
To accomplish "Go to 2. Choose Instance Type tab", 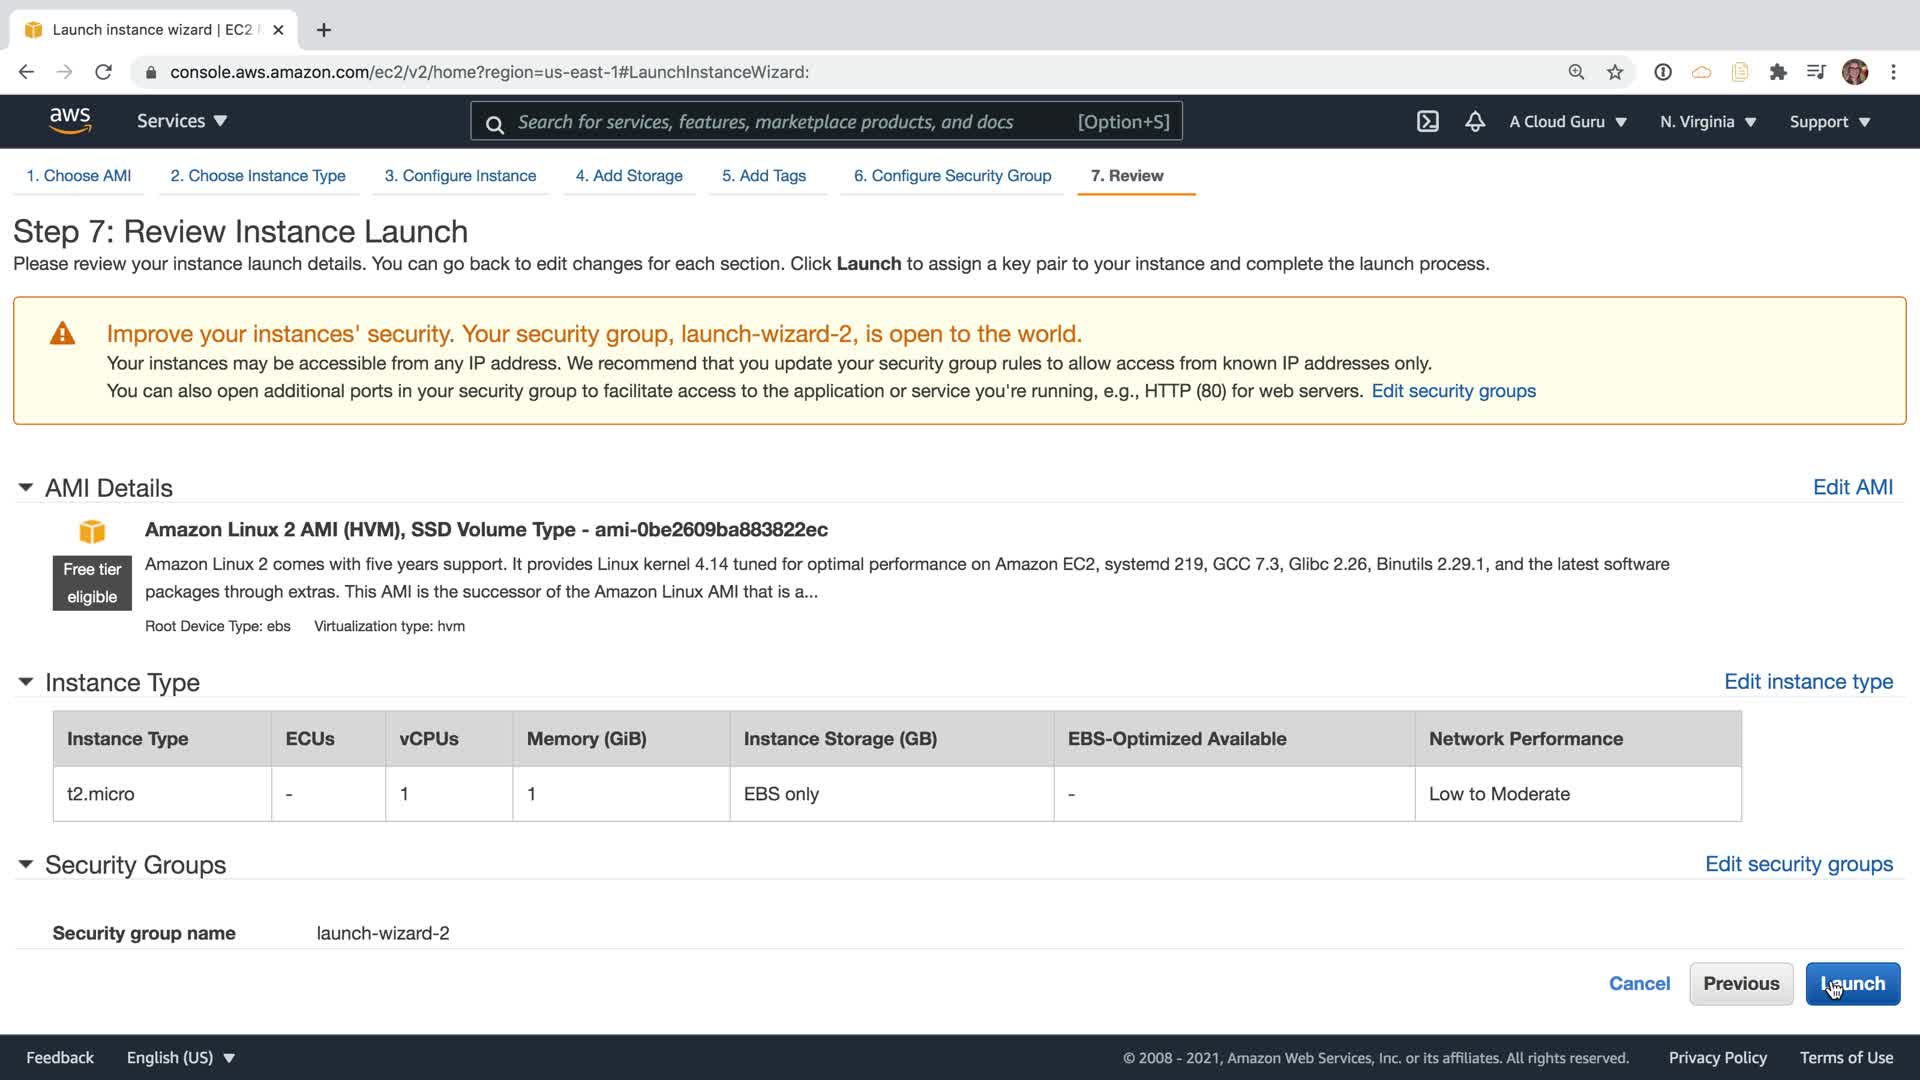I will coord(258,176).
